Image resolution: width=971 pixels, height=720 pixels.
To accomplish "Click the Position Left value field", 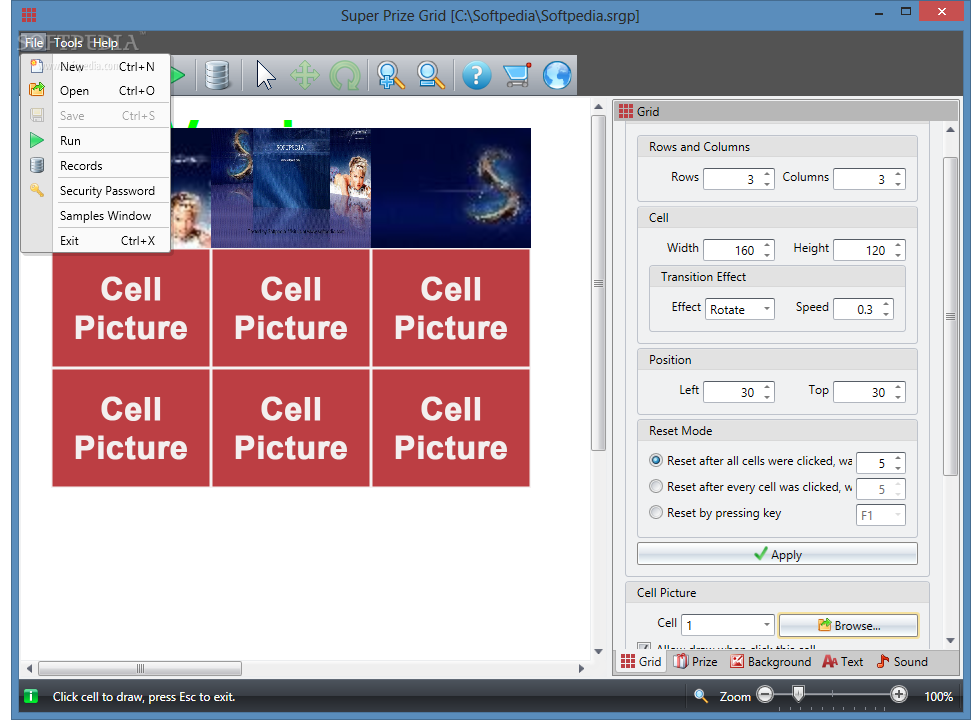I will coord(739,392).
